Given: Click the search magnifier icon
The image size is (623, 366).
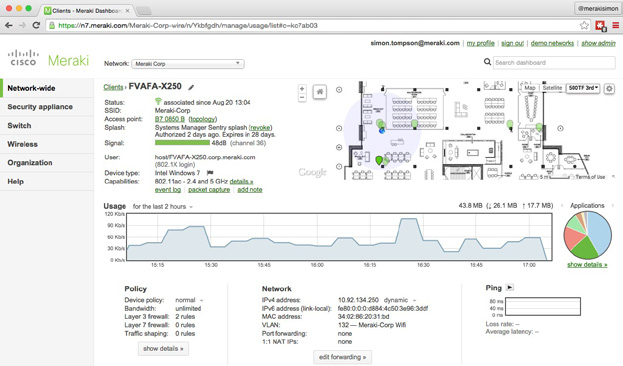Looking at the screenshot, I should 487,62.
